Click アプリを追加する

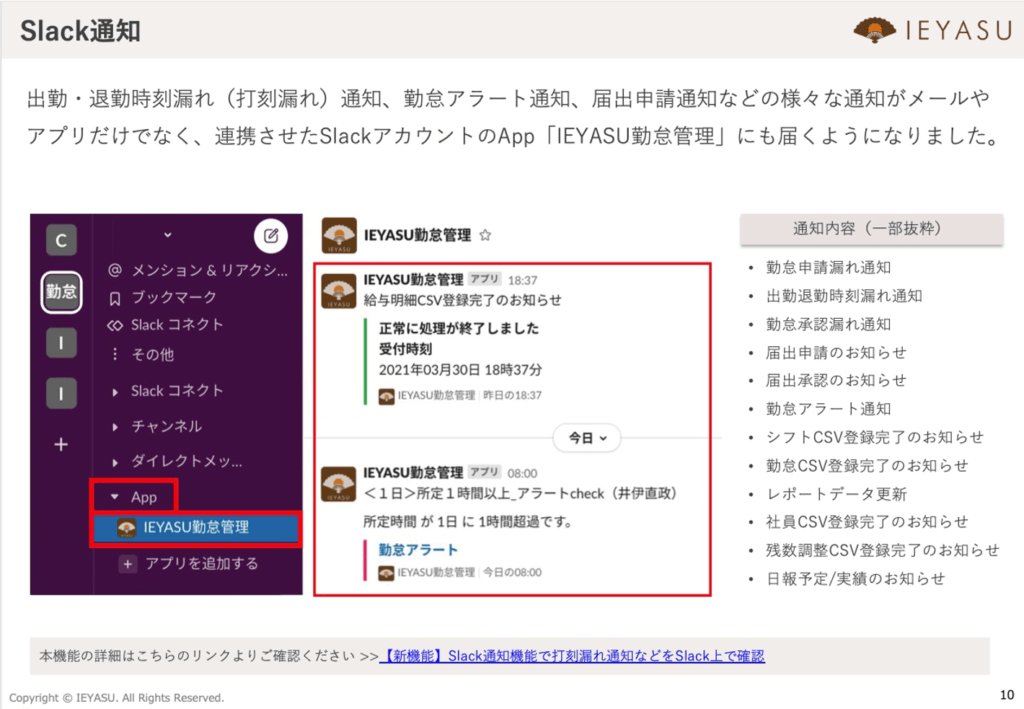pyautogui.click(x=202, y=563)
